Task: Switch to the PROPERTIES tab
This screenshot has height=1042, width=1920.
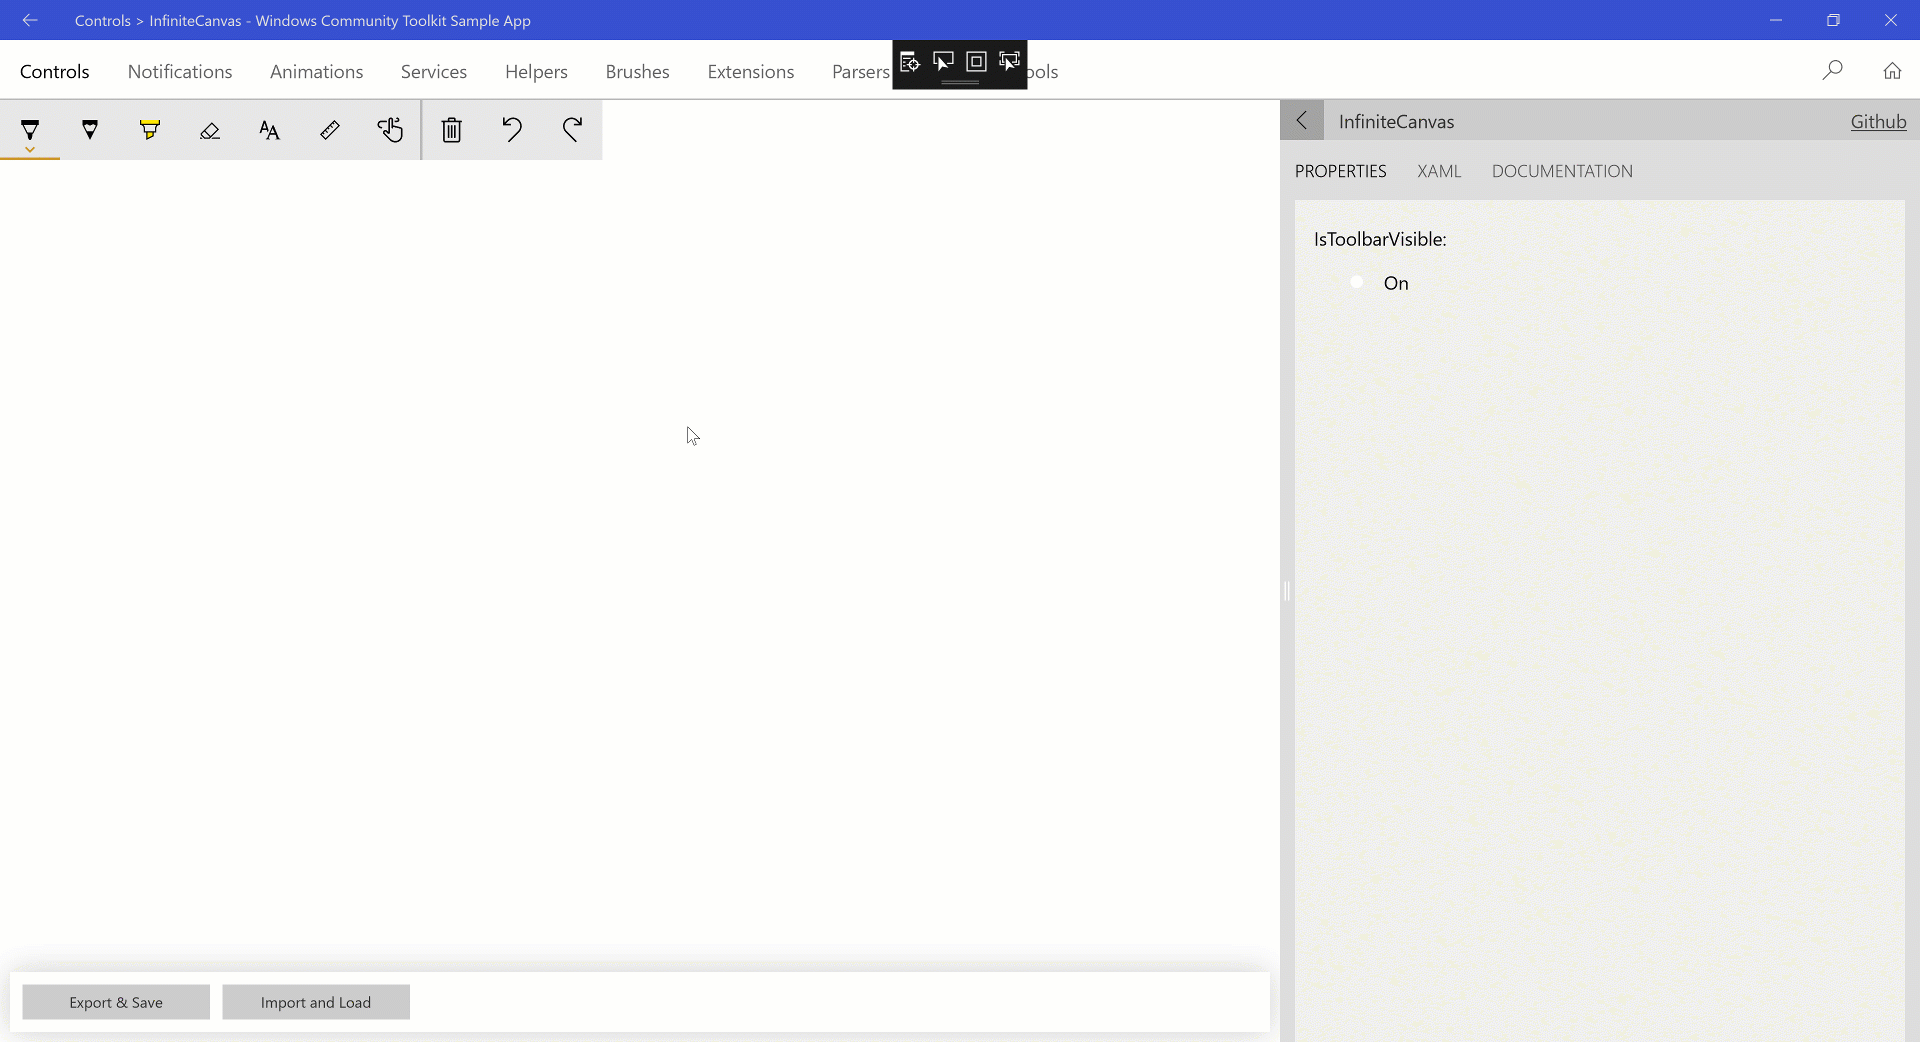Action: pos(1341,171)
